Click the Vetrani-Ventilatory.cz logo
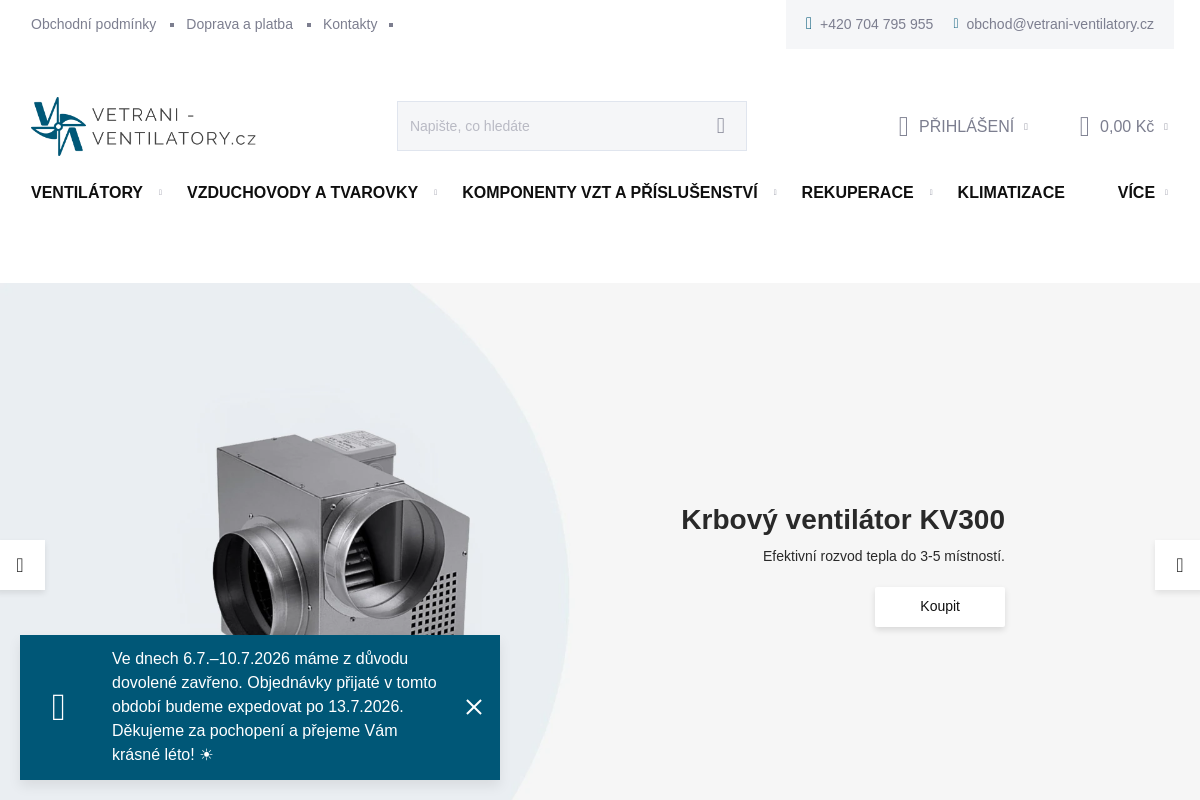The width and height of the screenshot is (1200, 800). pyautogui.click(x=143, y=126)
